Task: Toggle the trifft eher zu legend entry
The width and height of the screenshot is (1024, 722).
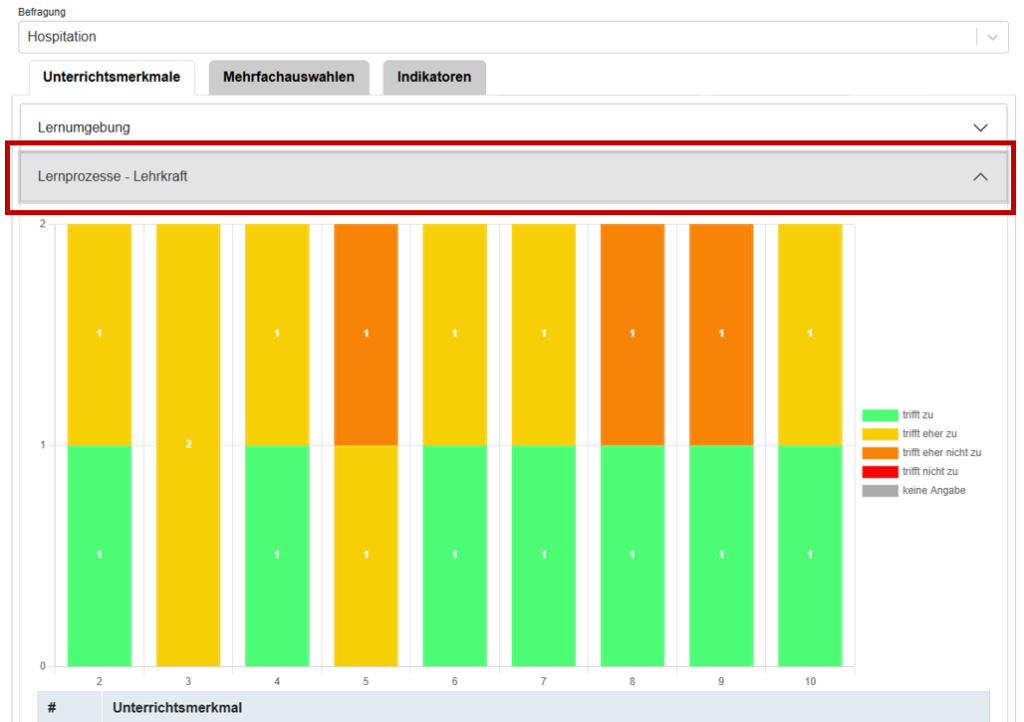Action: click(928, 434)
